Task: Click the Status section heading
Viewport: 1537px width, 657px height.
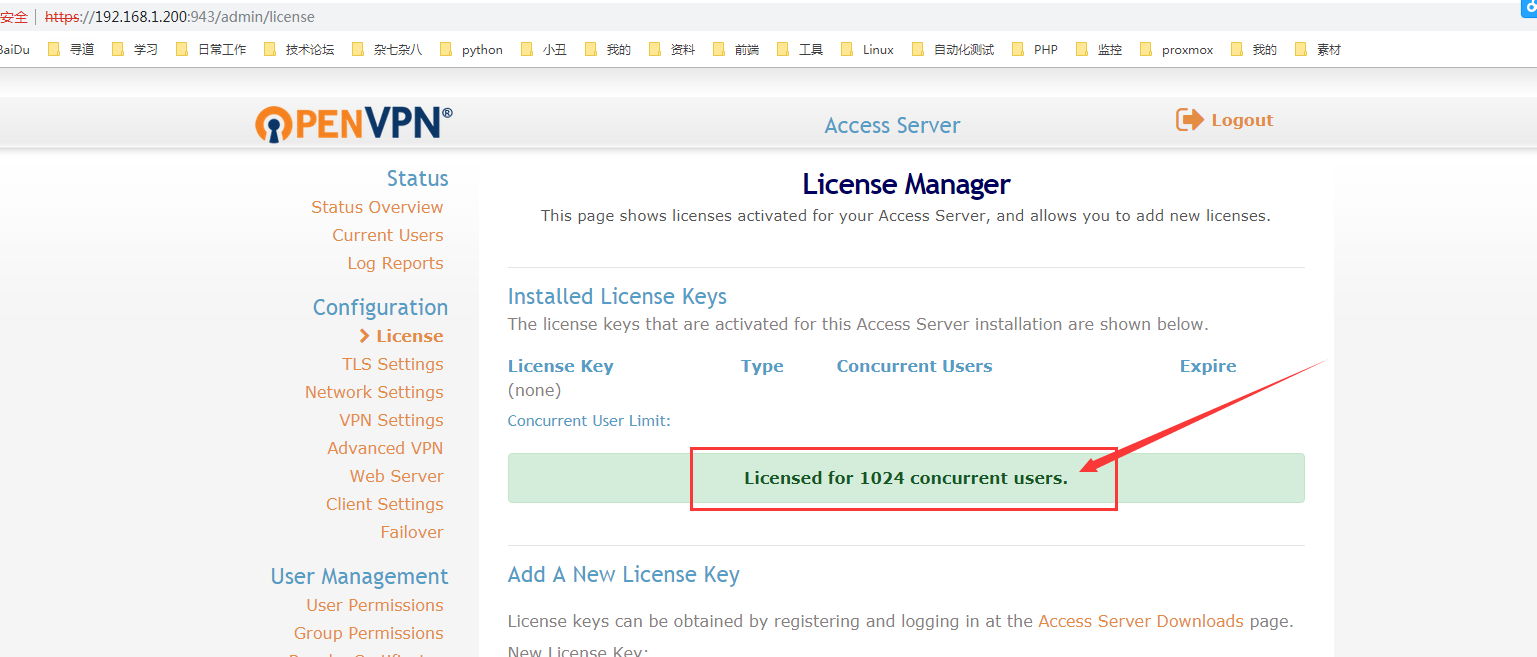Action: point(418,178)
